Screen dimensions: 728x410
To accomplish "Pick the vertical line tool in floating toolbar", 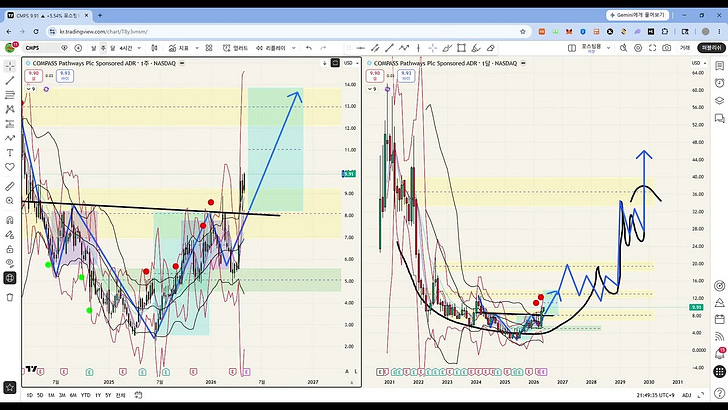I will click(x=418, y=48).
